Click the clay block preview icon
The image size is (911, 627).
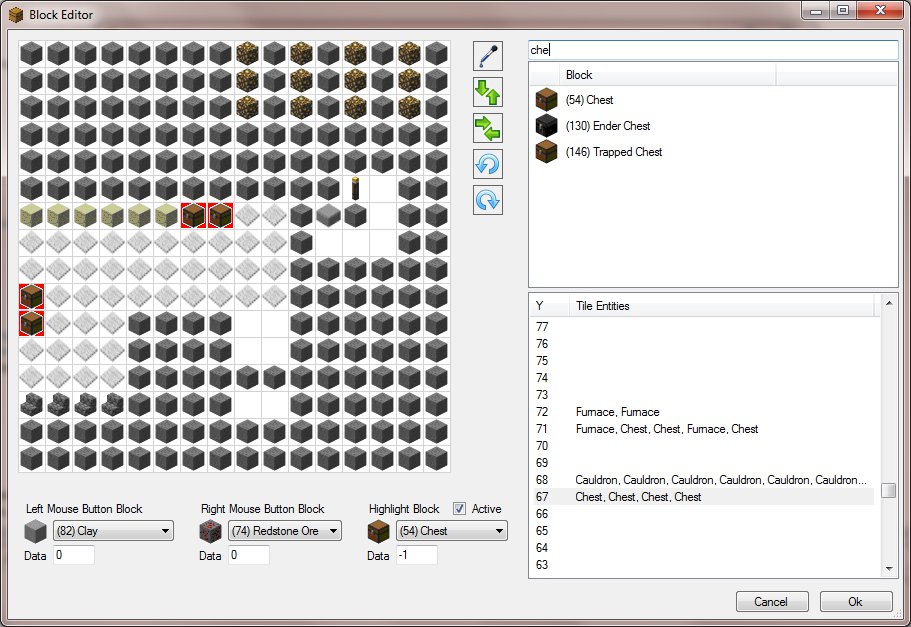[x=35, y=531]
